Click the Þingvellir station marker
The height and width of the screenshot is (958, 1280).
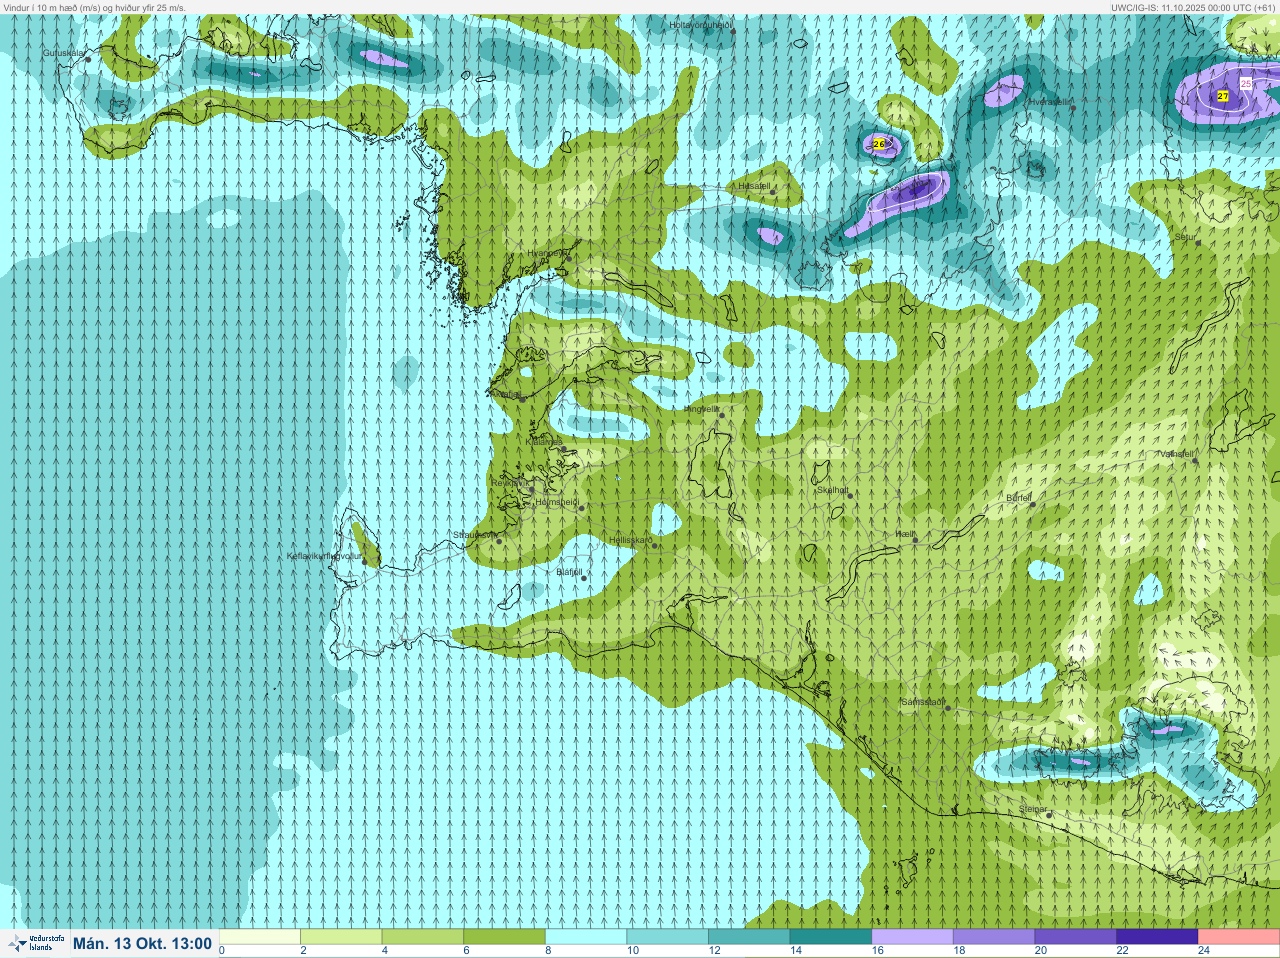click(720, 415)
